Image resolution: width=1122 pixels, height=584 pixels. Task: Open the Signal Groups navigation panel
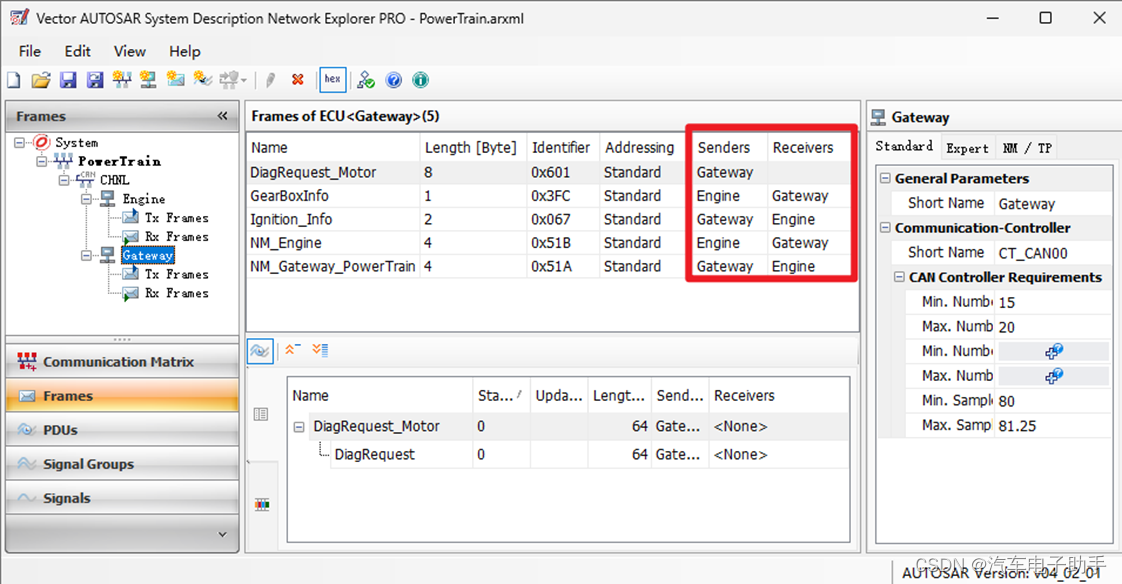click(x=122, y=464)
